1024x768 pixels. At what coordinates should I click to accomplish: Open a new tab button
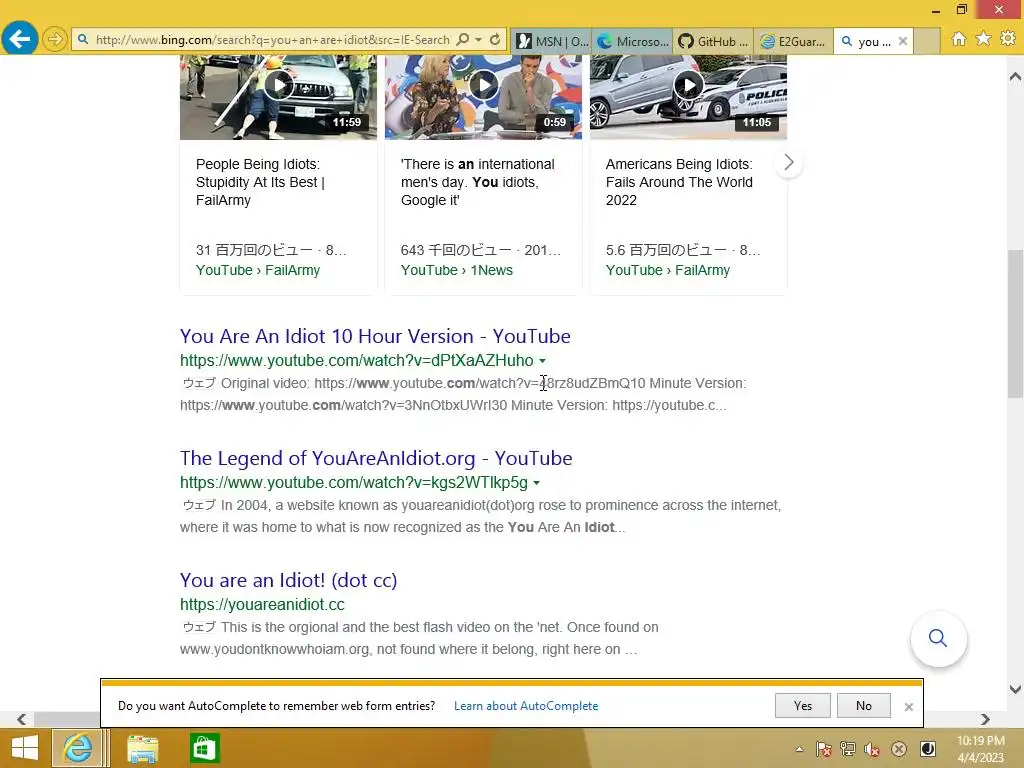926,41
